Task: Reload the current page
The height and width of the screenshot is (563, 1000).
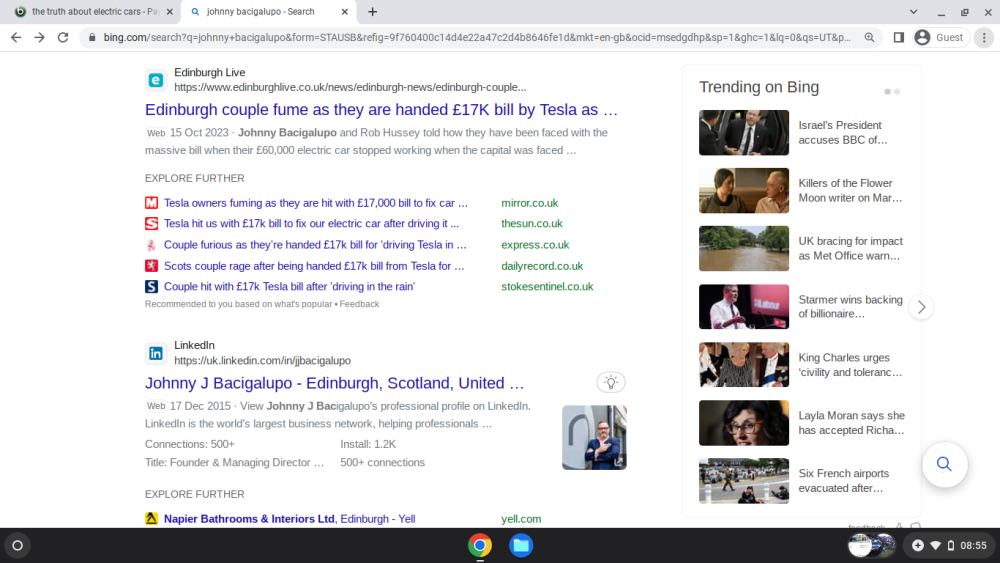Action: pos(62,38)
